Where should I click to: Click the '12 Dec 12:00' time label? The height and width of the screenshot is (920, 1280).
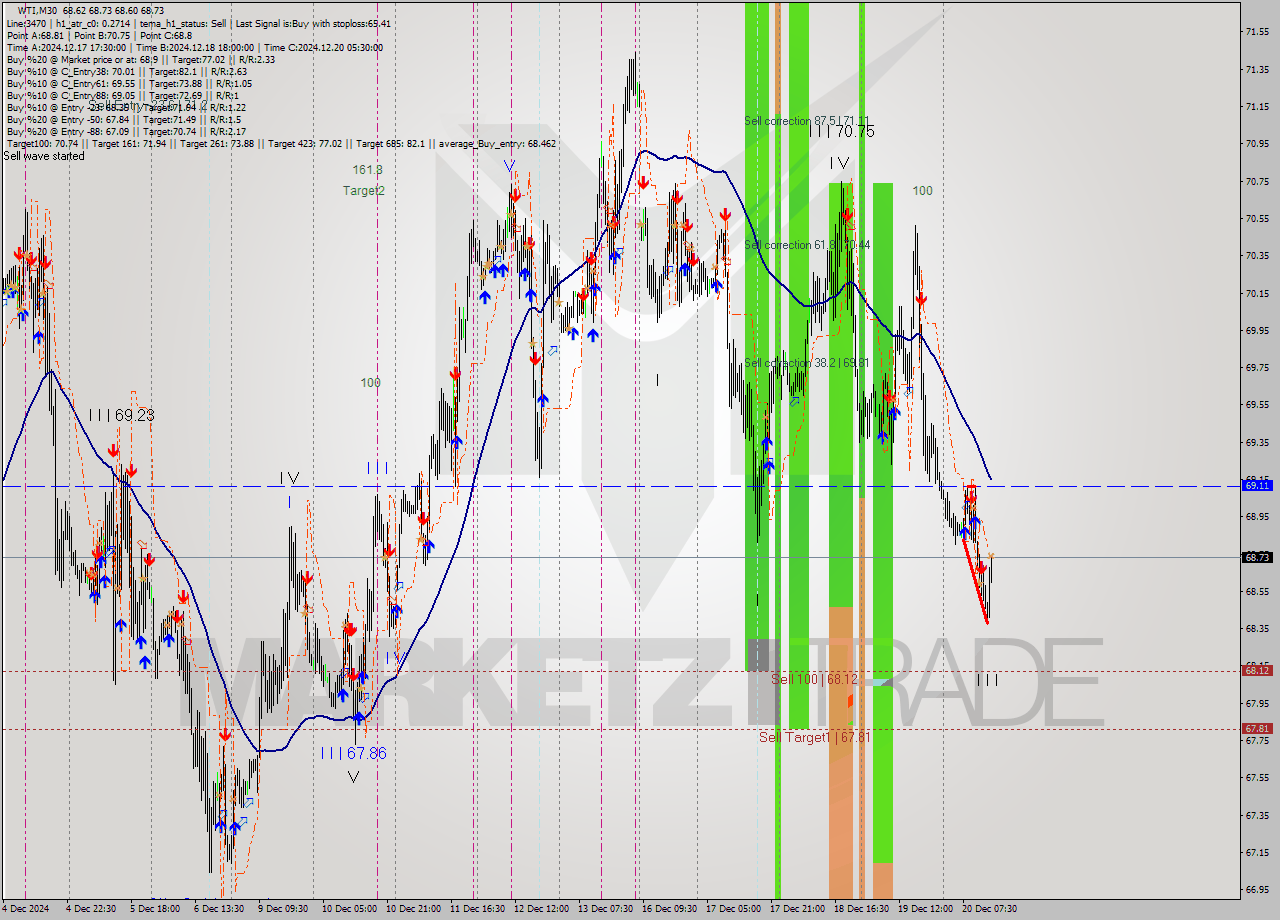(540, 909)
